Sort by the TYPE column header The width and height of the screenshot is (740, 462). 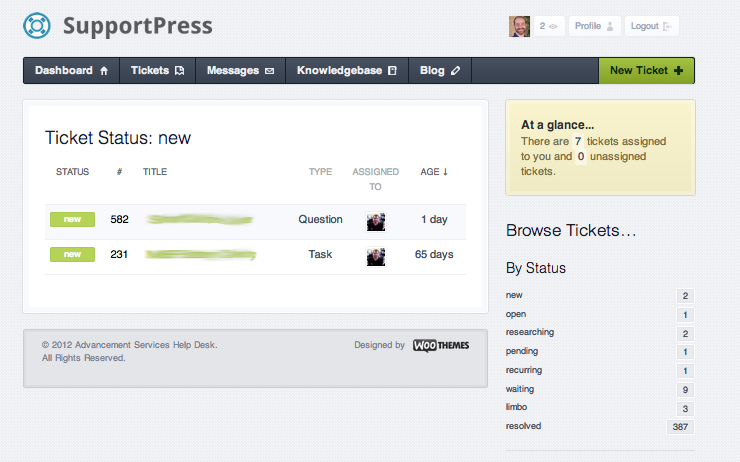(320, 172)
